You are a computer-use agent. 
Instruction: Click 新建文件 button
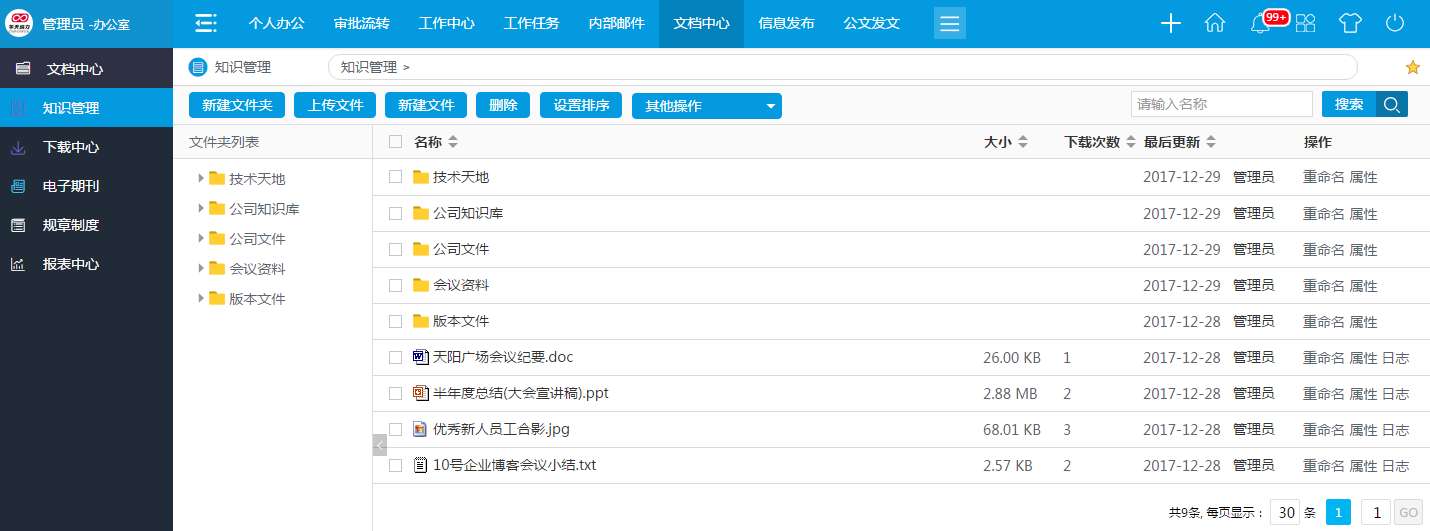[426, 105]
